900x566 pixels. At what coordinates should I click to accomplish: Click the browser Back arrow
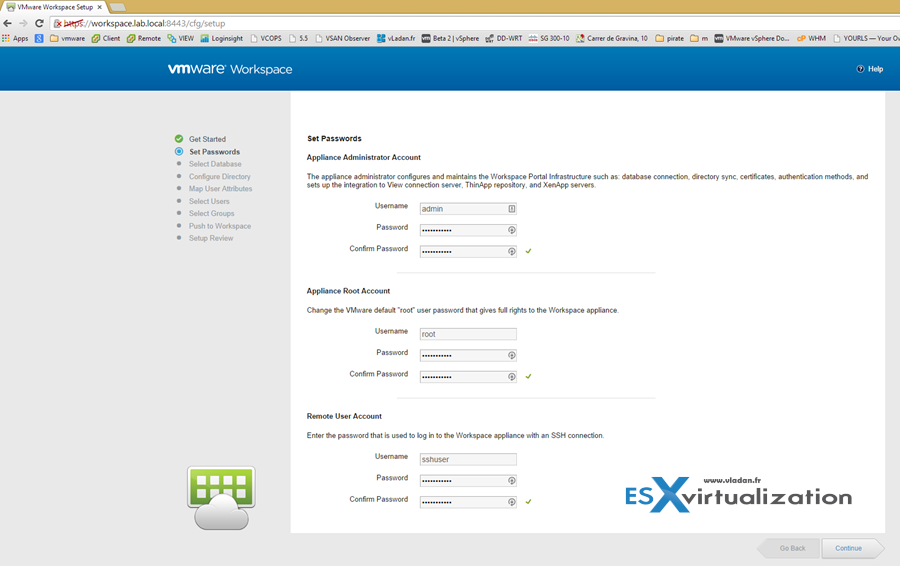[7, 24]
